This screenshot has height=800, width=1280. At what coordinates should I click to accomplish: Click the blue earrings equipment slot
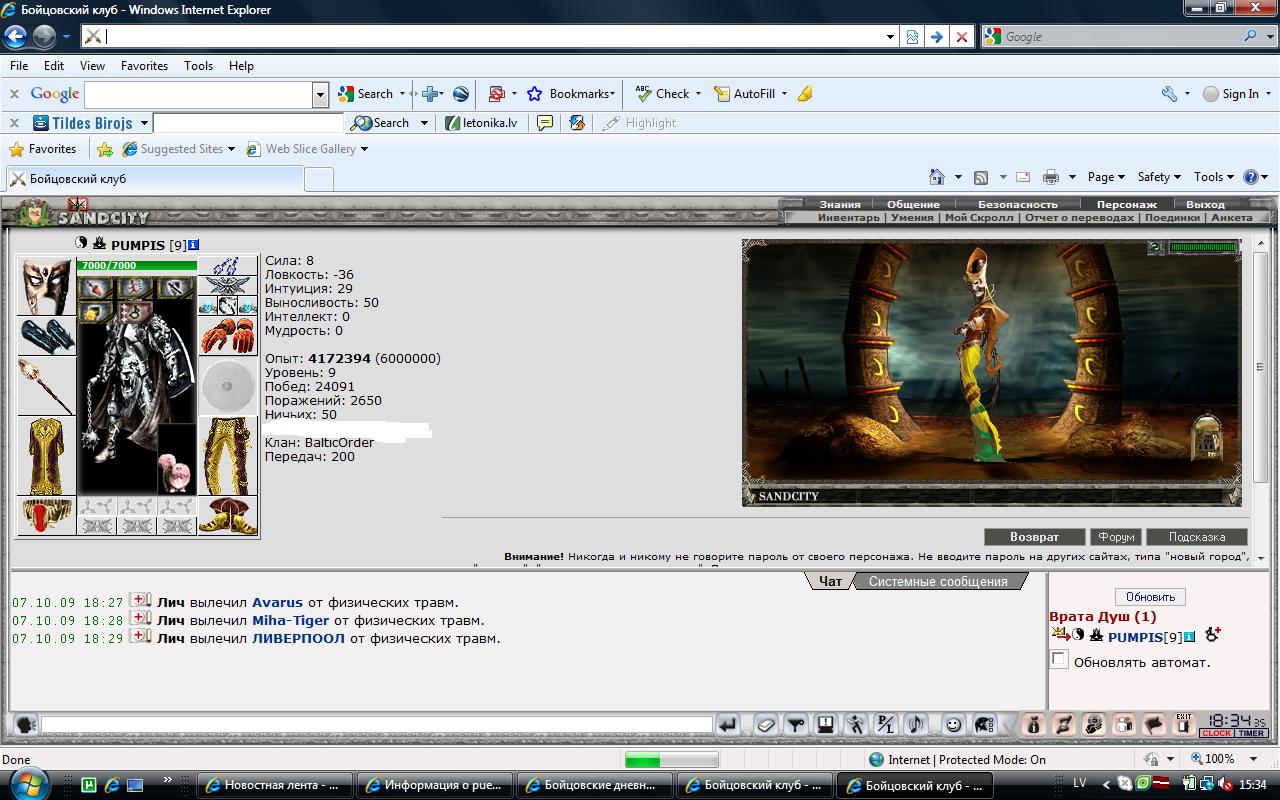[228, 266]
